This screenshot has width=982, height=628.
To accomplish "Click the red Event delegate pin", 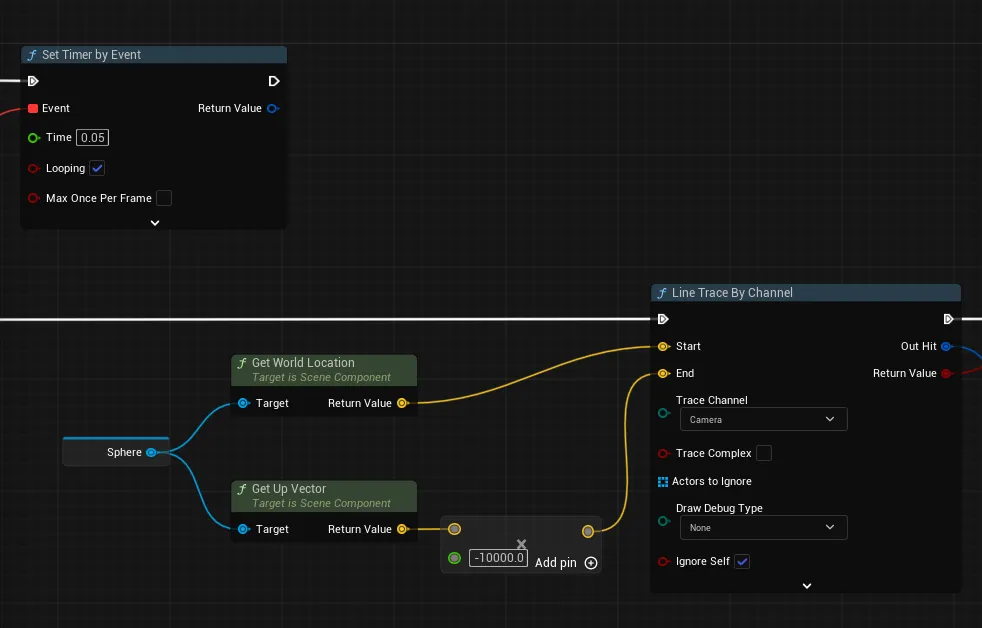I will (33, 108).
